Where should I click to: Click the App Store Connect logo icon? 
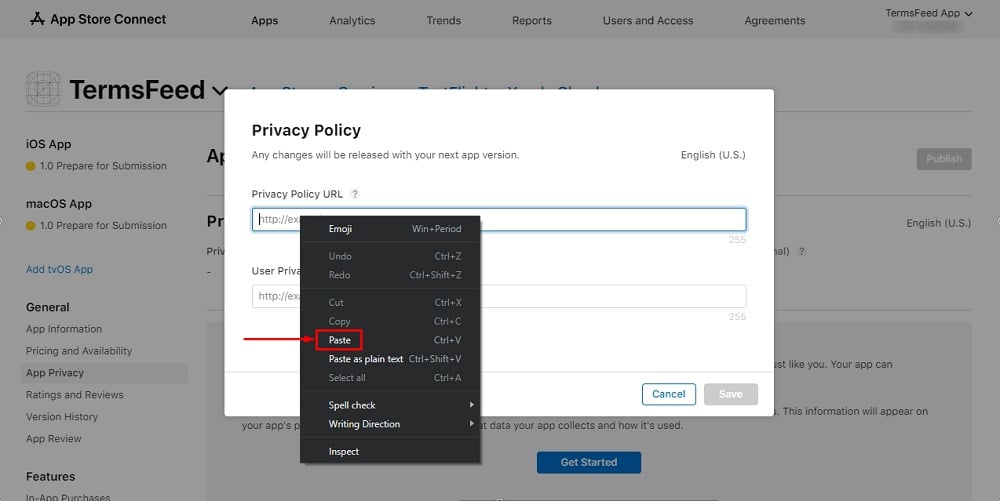(38, 19)
